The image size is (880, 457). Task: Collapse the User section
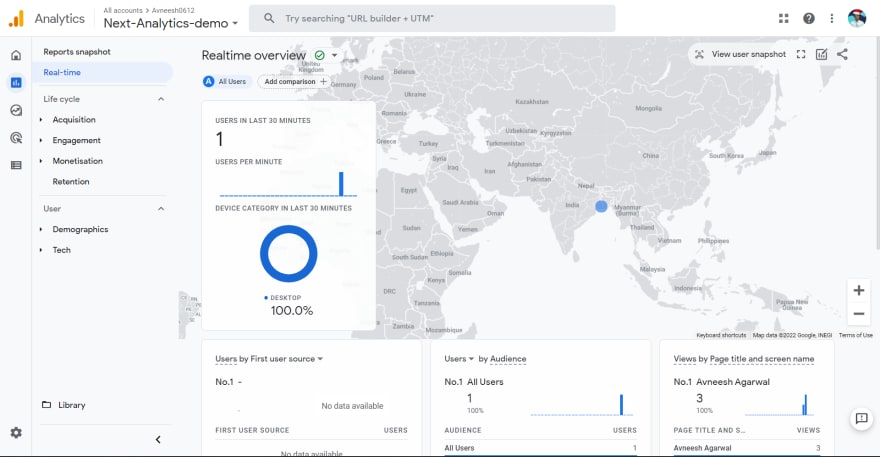[x=161, y=209]
